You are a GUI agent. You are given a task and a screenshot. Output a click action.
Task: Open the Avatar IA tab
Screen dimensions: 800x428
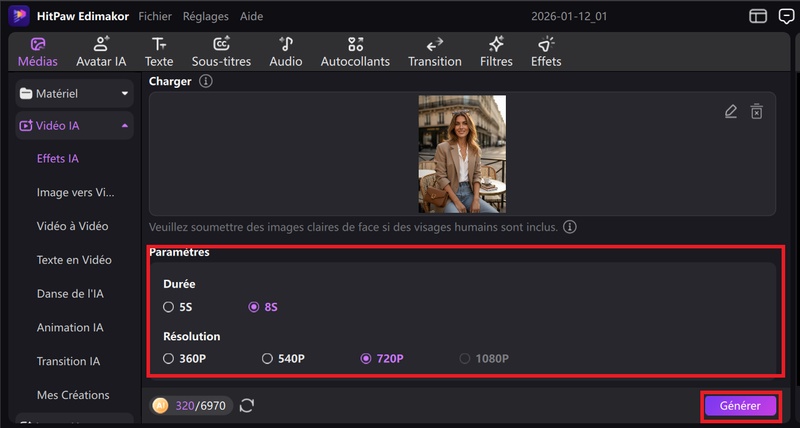pos(101,52)
